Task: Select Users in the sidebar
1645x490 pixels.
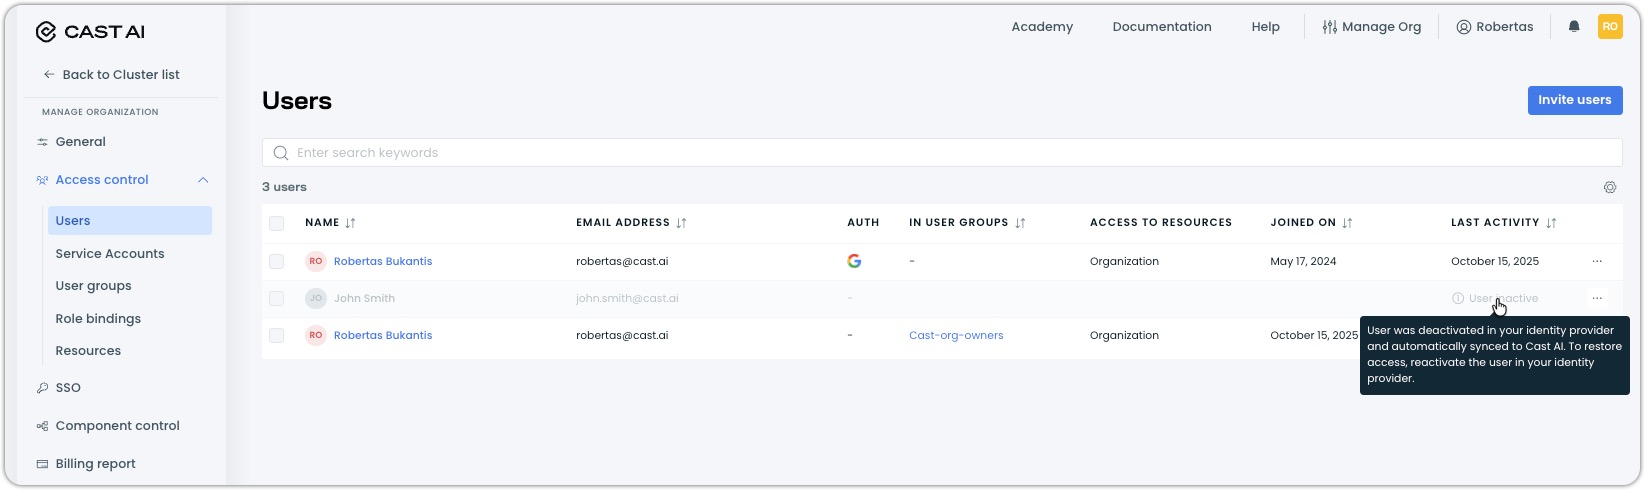Action: click(130, 221)
